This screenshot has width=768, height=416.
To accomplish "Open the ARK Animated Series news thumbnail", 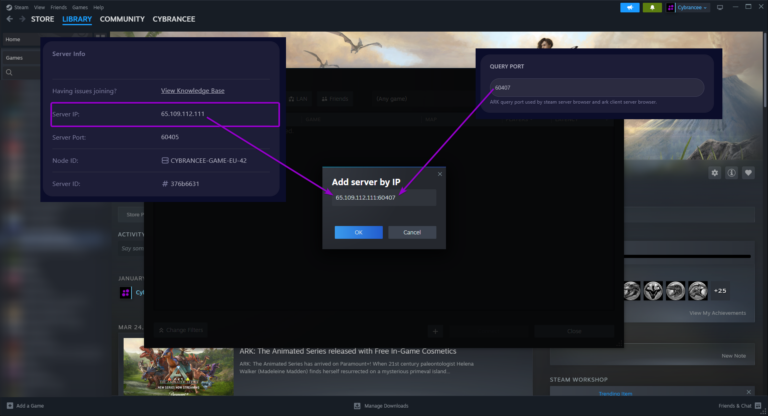I will 178,367.
